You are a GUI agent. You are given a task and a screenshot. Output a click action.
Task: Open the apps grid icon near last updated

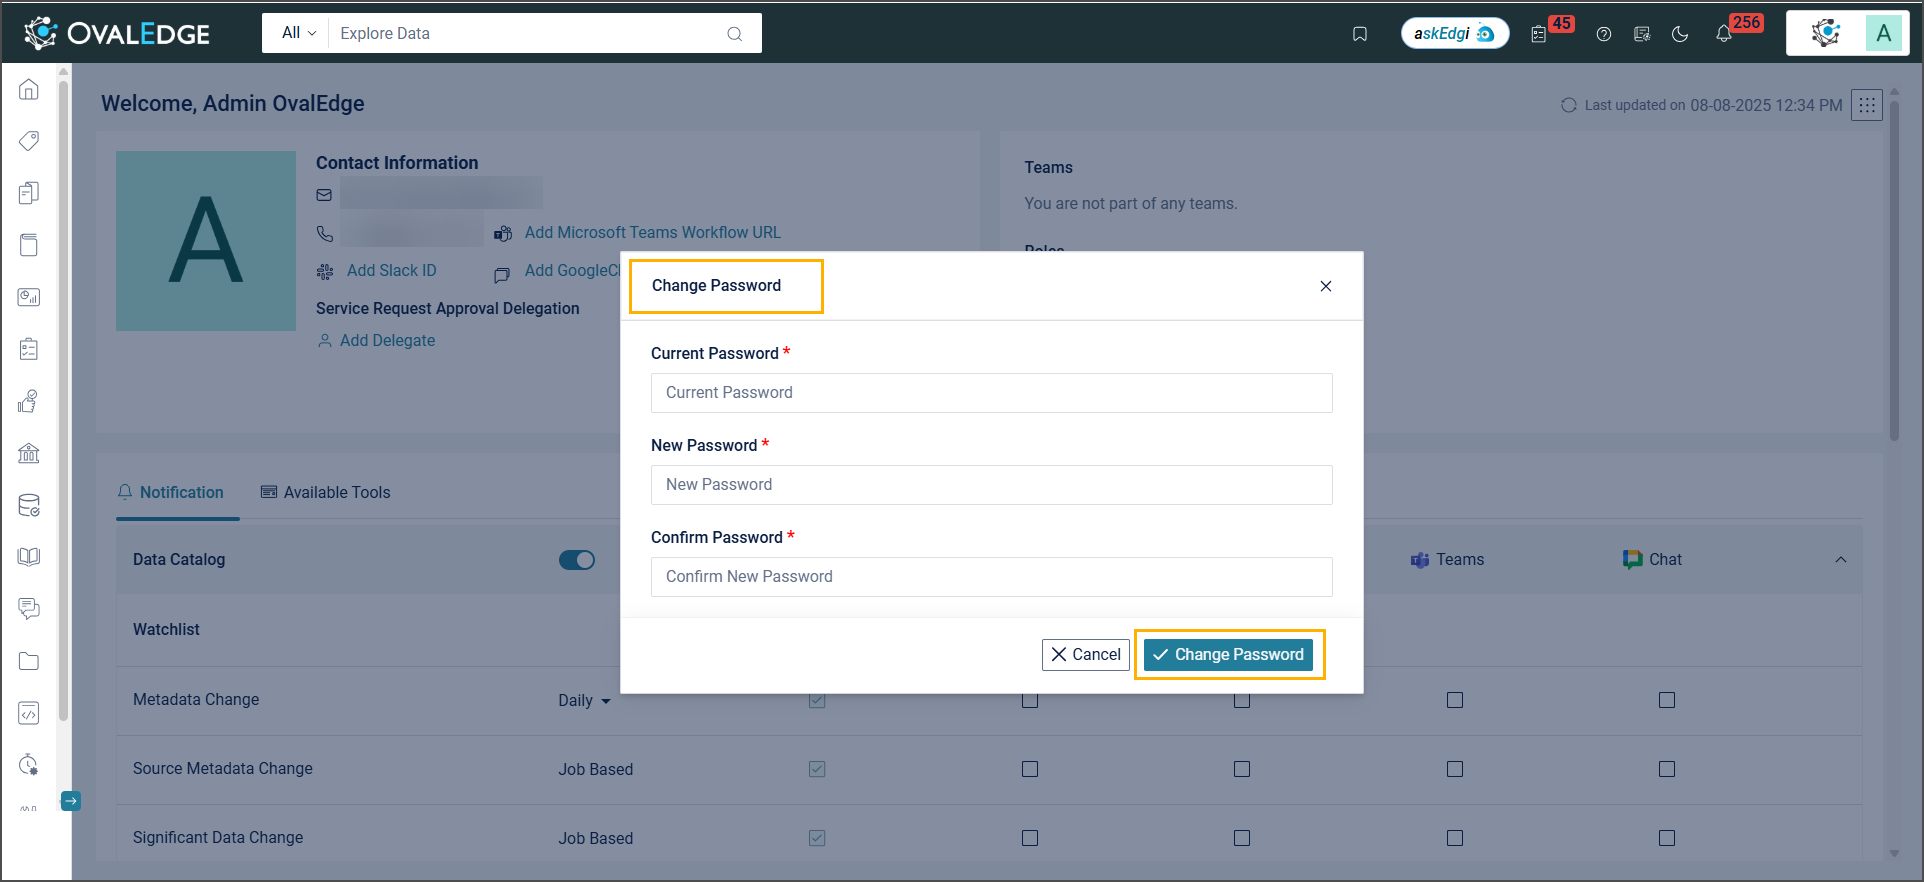[1866, 105]
